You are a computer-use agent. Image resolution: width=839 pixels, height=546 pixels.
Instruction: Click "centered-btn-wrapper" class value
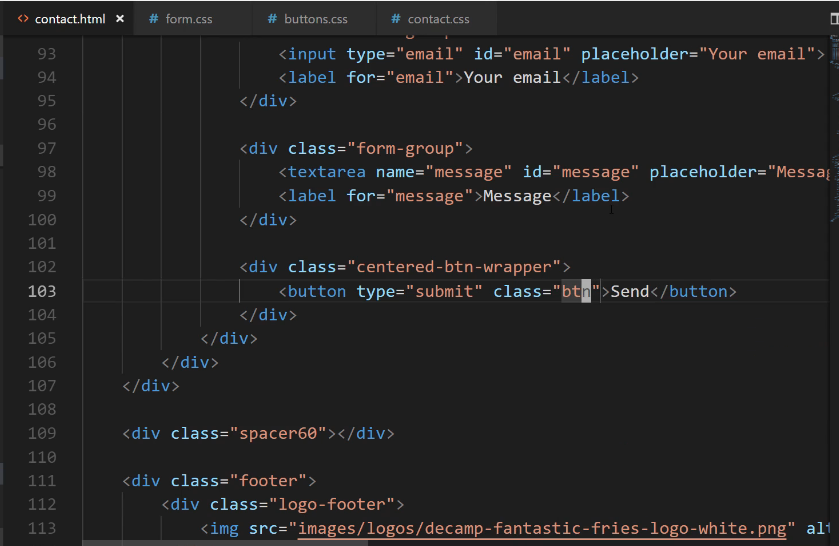tap(454, 267)
